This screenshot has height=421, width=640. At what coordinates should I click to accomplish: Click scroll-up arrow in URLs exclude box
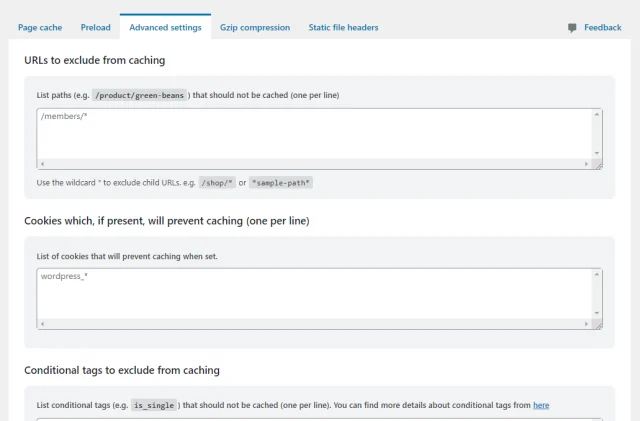[597, 114]
